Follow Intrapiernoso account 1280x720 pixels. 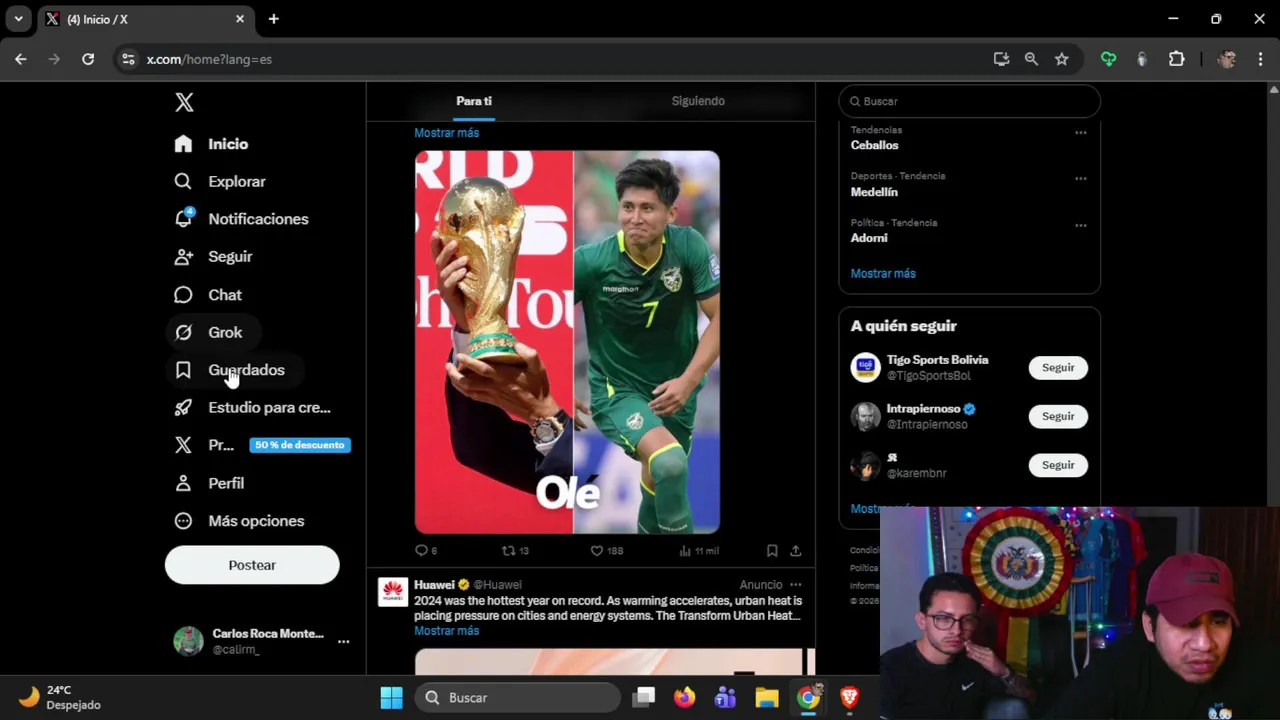1058,416
